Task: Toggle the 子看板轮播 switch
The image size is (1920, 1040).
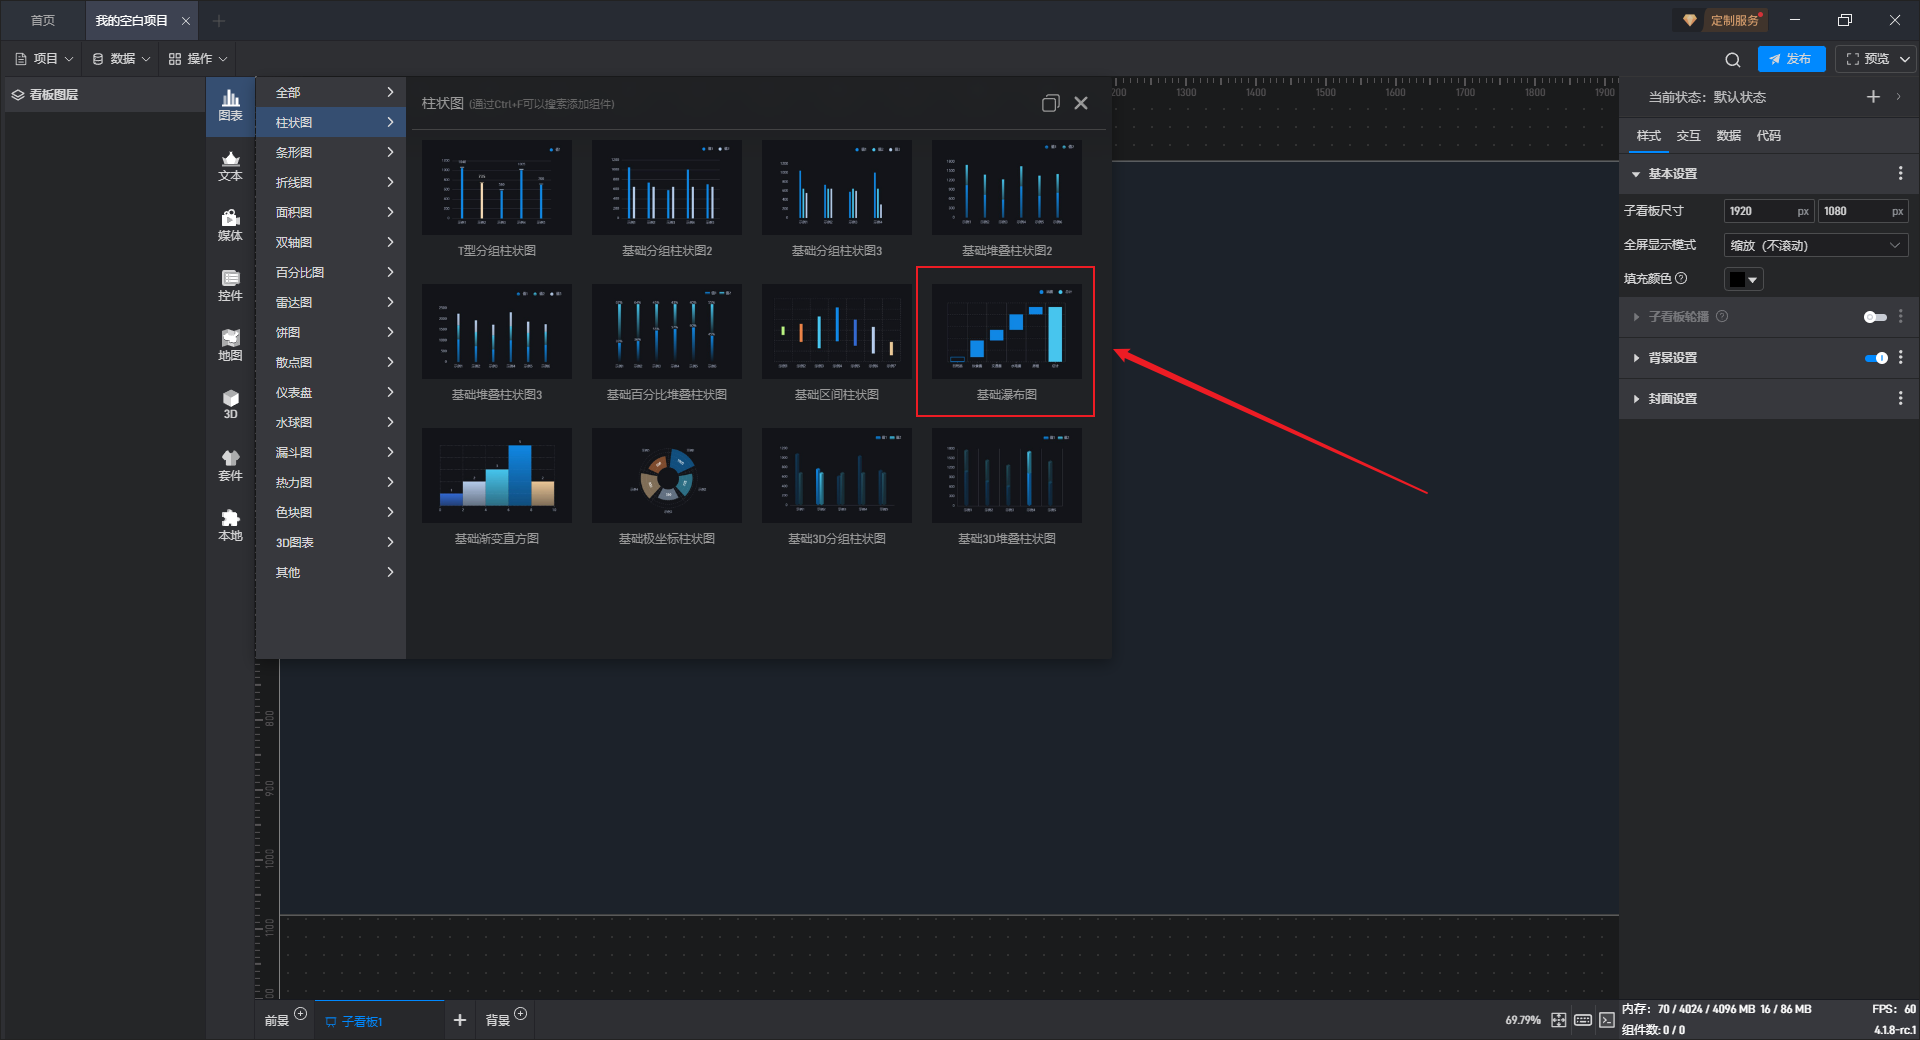Action: (x=1874, y=317)
